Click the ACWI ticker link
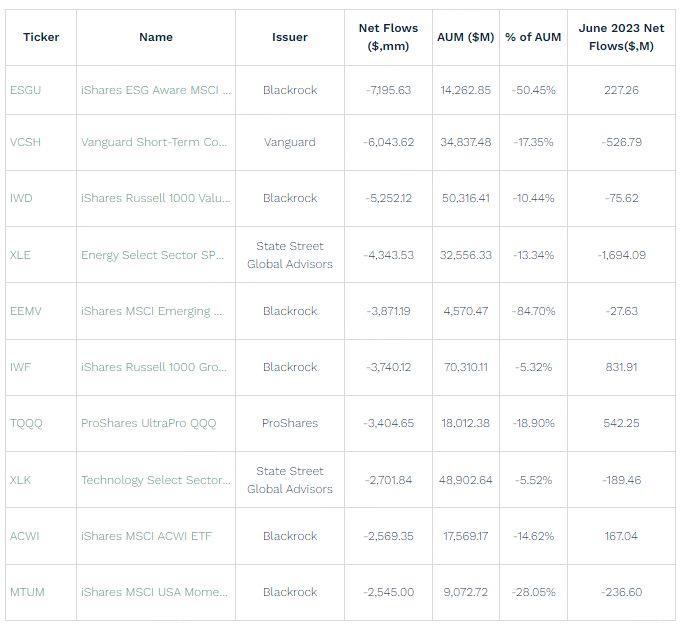 25,536
